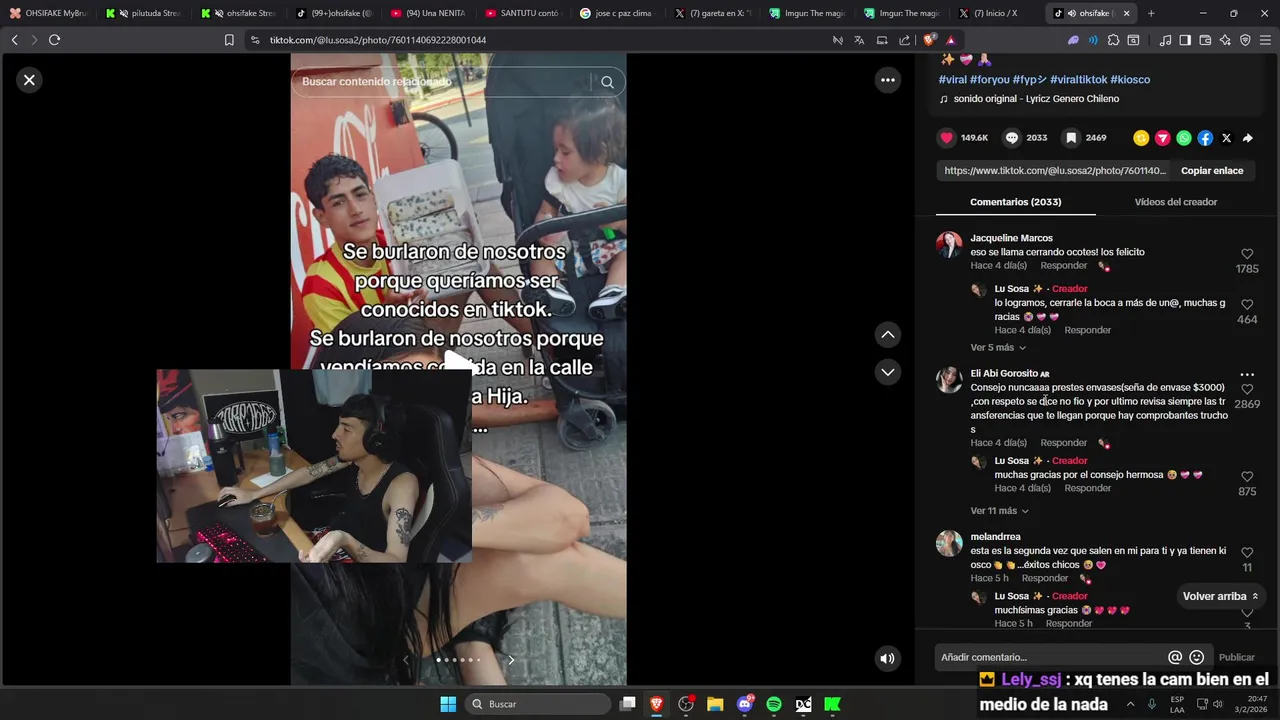1280x720 pixels.
Task: Reply to Jacqueline Marcos's comment
Action: pyautogui.click(x=1063, y=266)
